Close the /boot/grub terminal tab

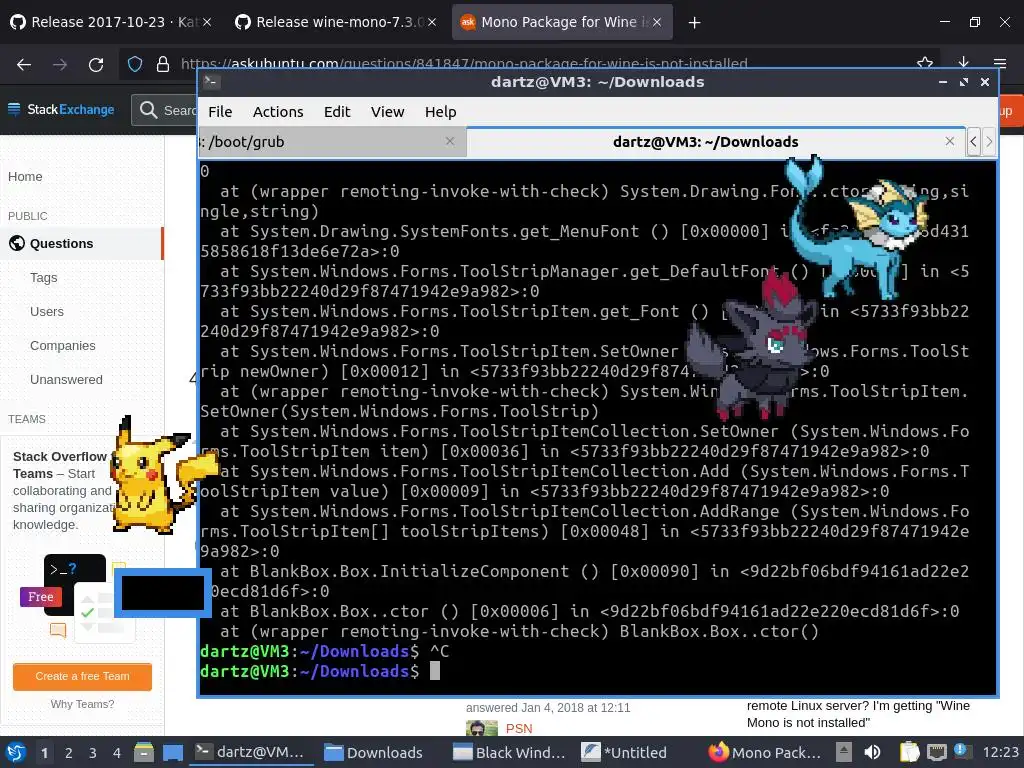[450, 141]
